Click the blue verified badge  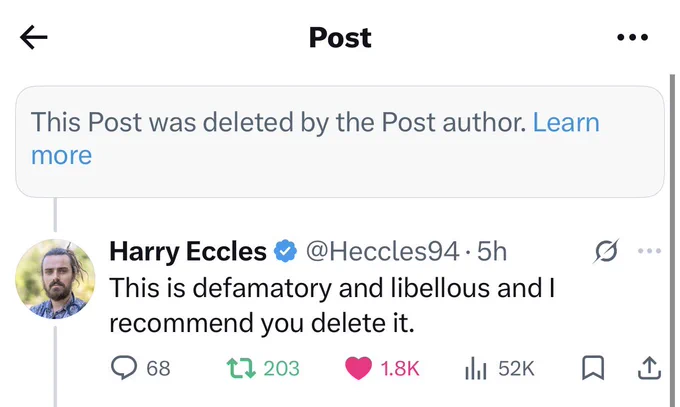(x=285, y=251)
